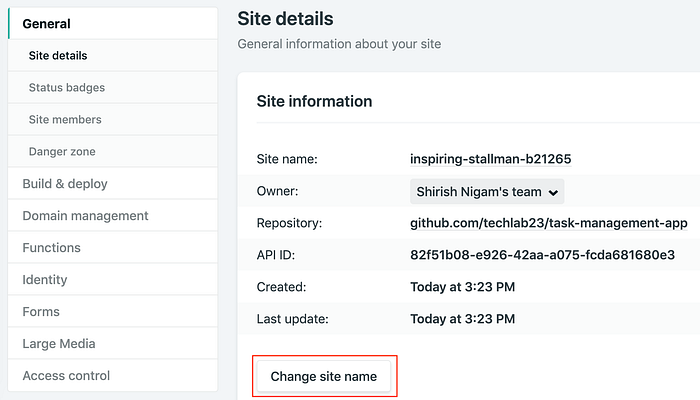This screenshot has width=700, height=400.
Task: Expand the Owner team dropdown
Action: click(x=487, y=191)
